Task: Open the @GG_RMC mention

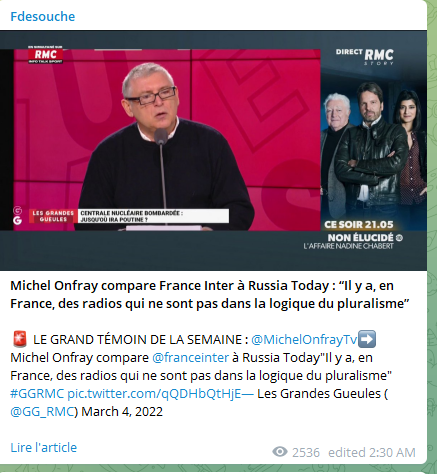Action: click(42, 412)
